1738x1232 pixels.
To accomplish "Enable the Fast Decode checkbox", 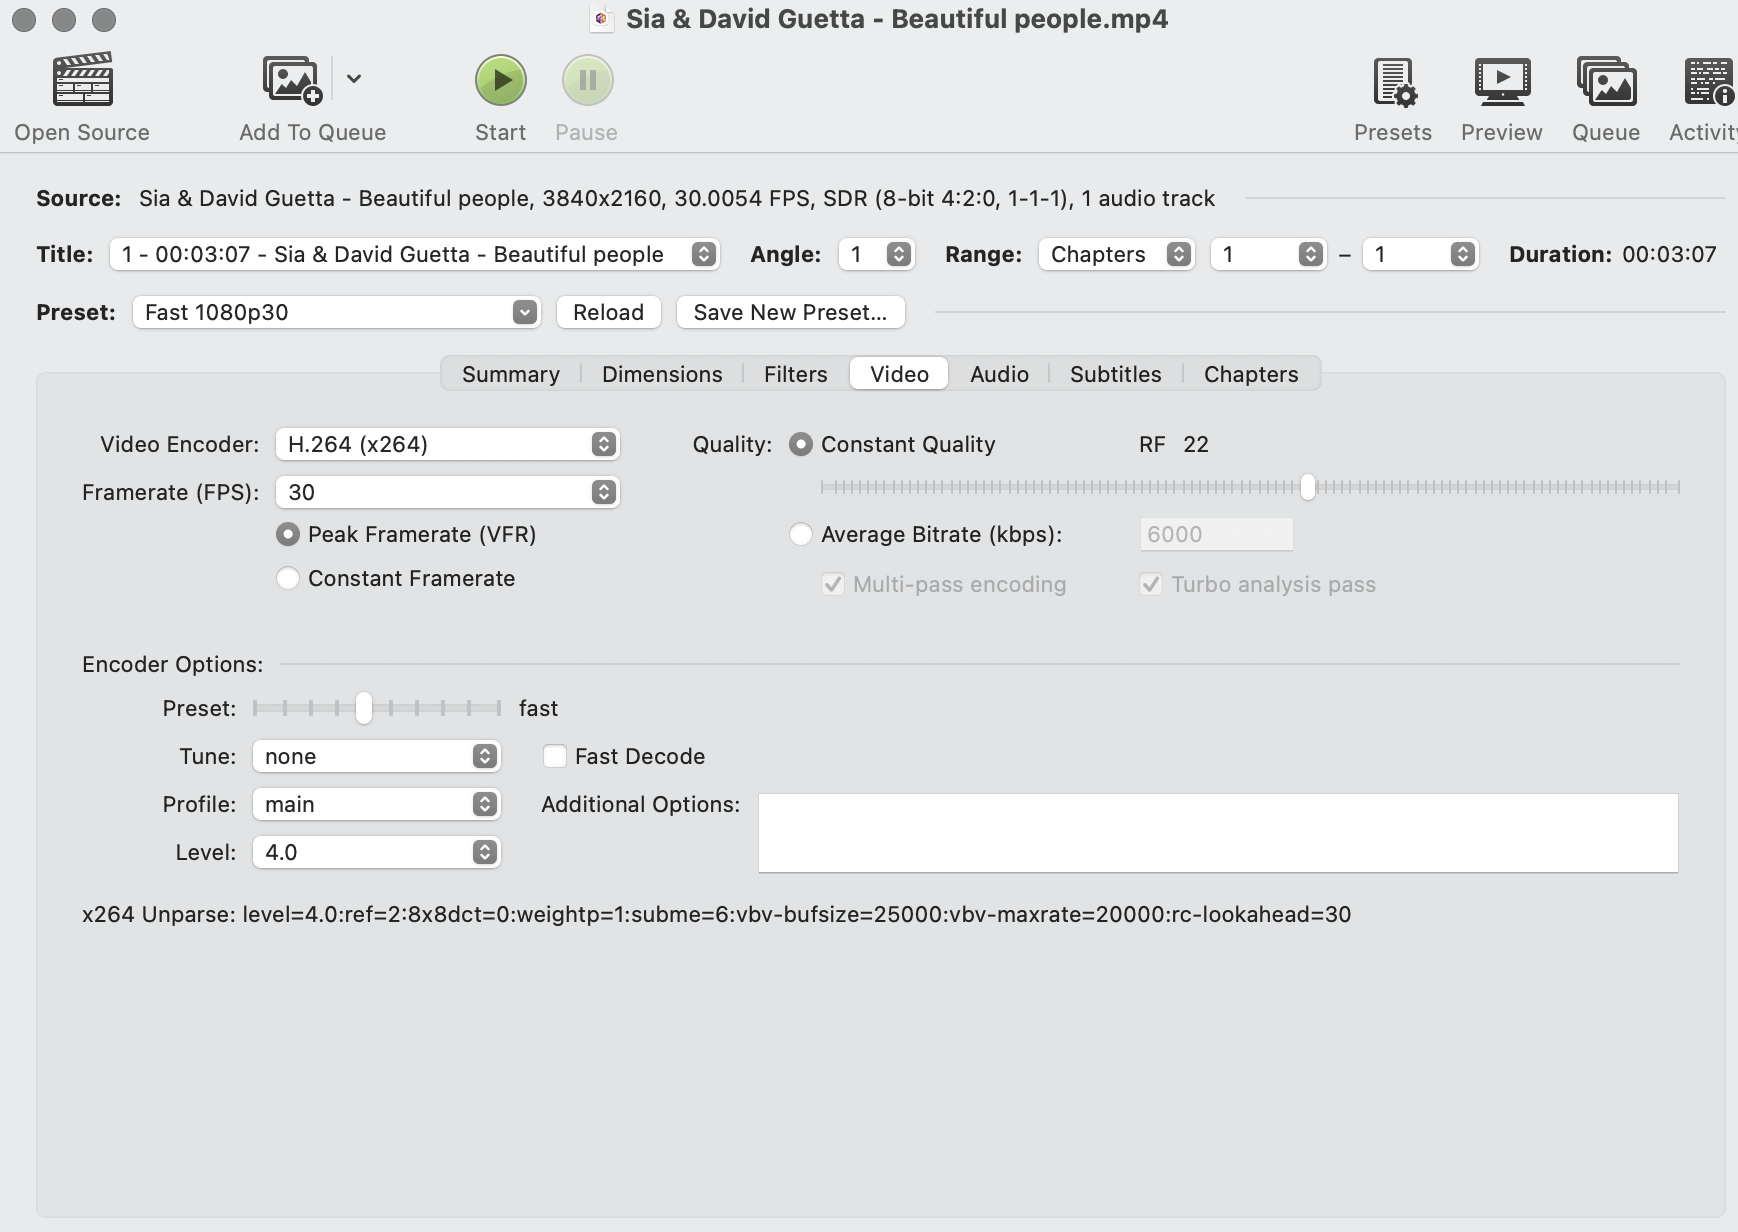I will [555, 756].
